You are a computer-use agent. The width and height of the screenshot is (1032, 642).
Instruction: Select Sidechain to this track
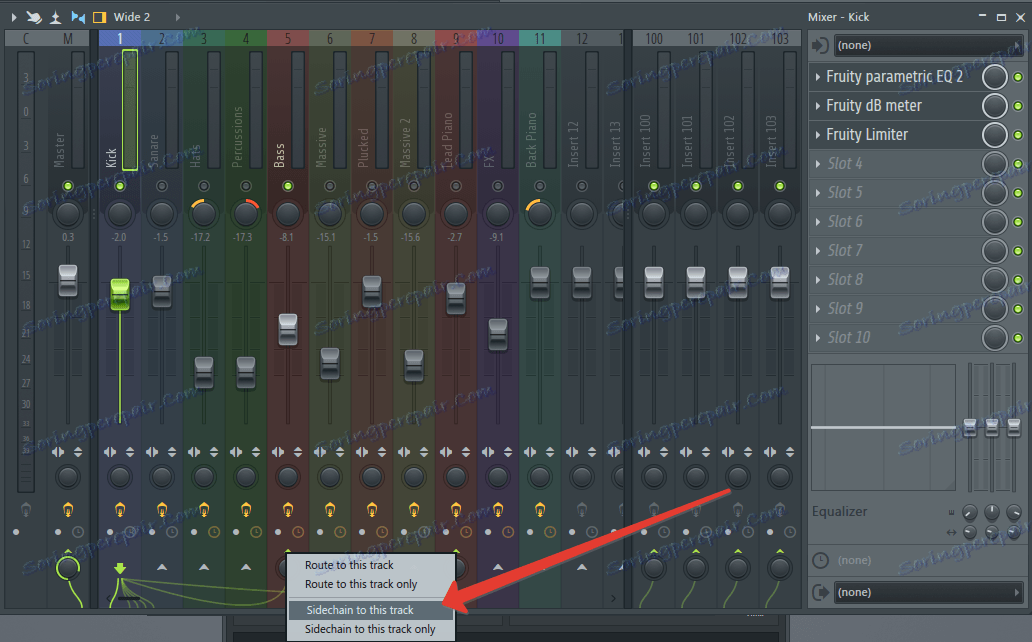[360, 608]
